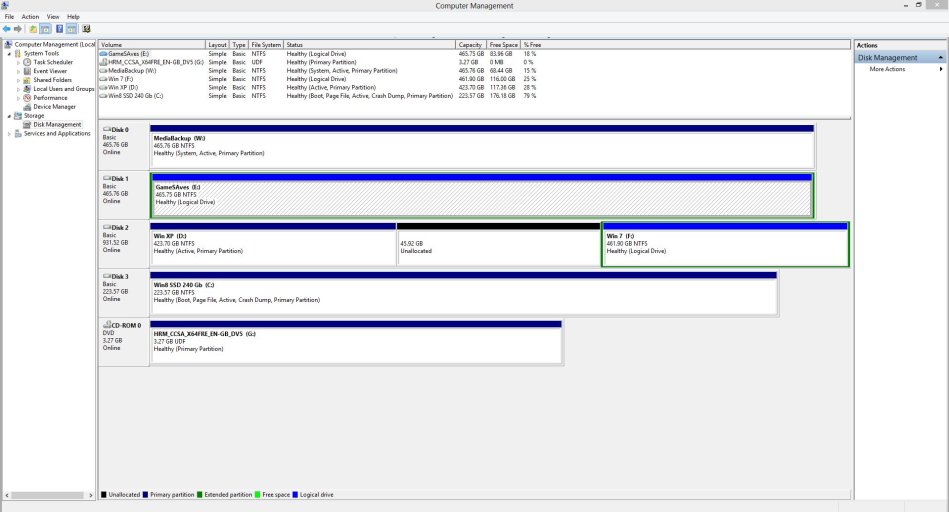
Task: Expand the Task Scheduler node
Action: click(19, 62)
